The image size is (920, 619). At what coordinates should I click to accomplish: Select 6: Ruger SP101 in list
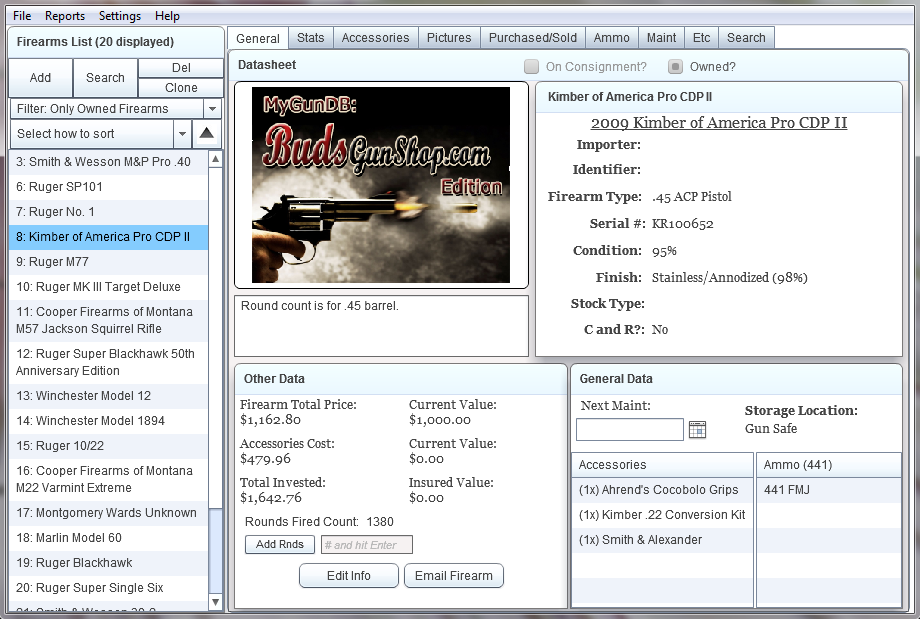pyautogui.click(x=109, y=187)
